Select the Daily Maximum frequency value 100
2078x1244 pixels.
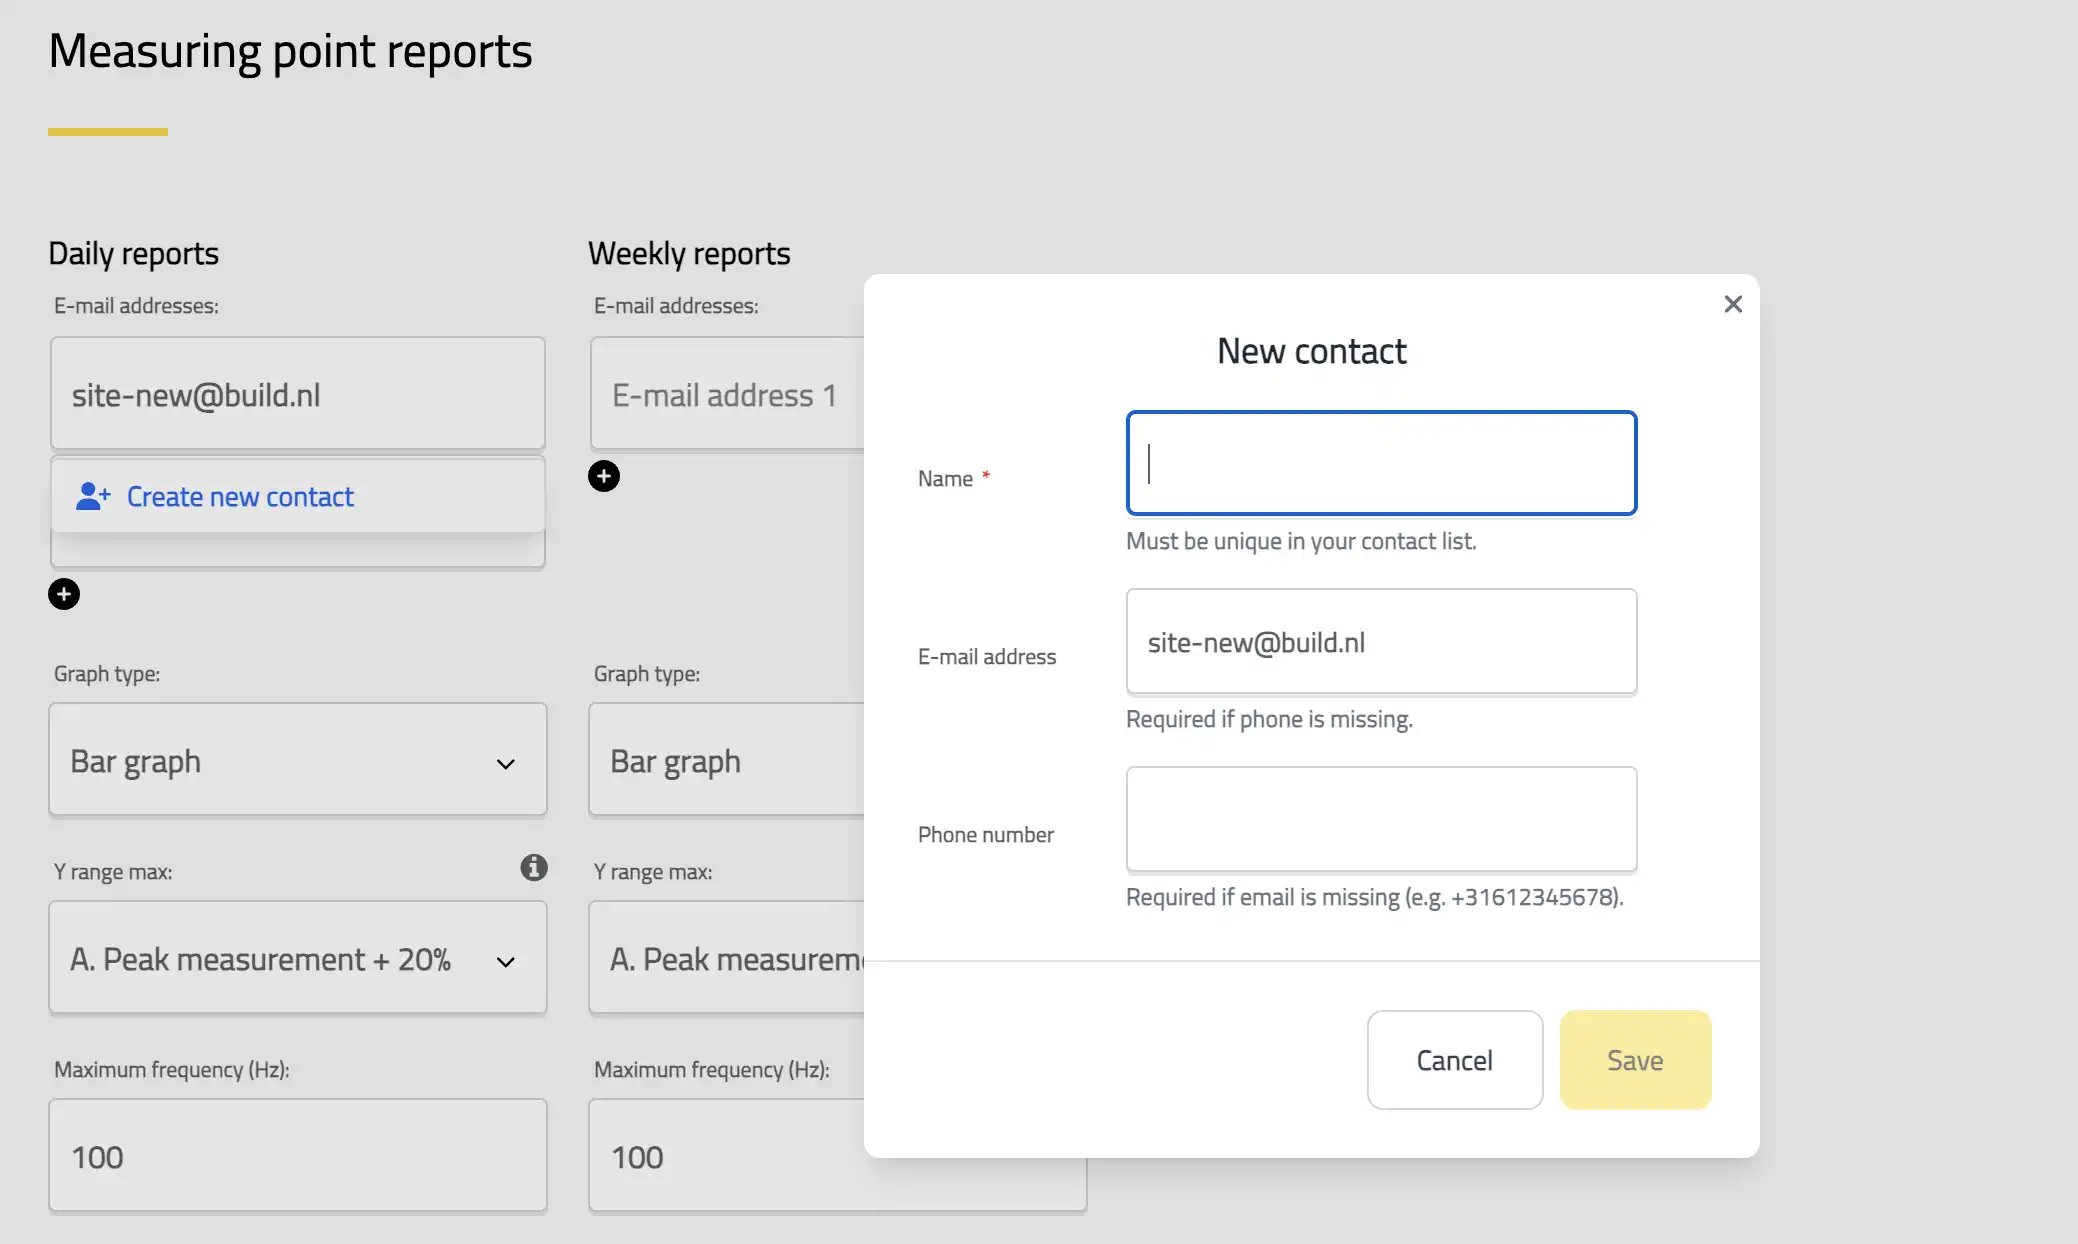[x=297, y=1156]
